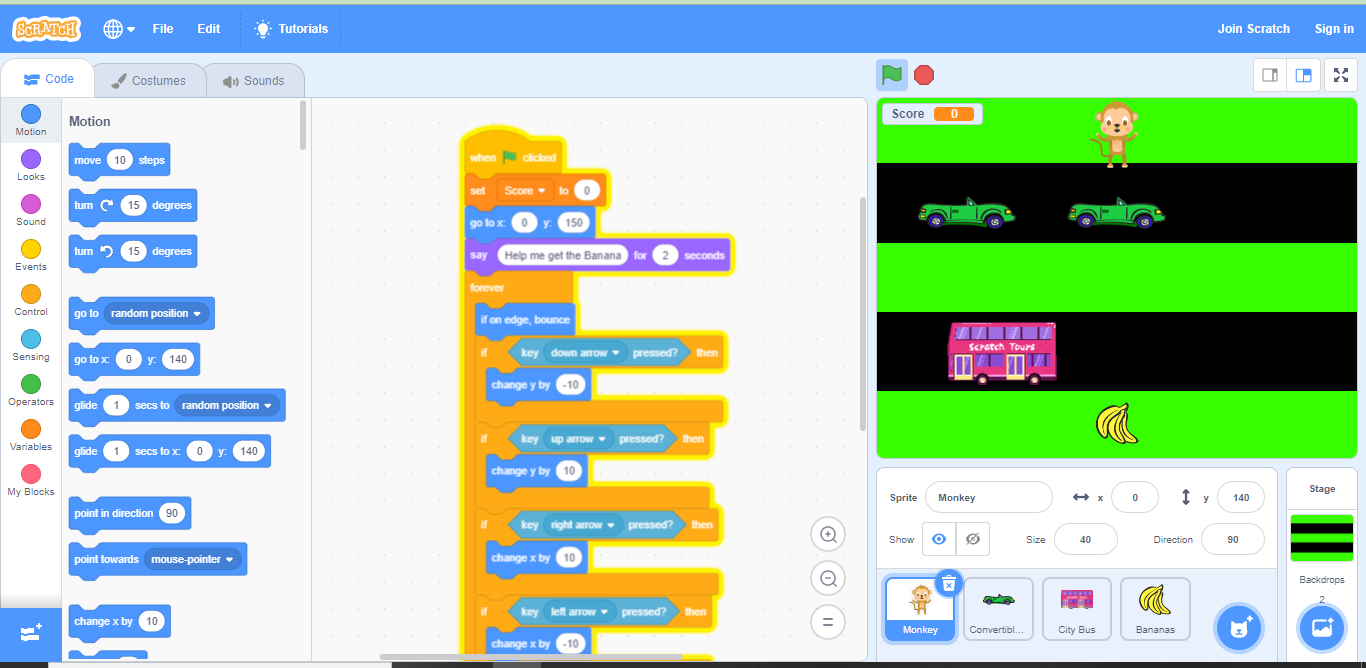
Task: Switch to the Code tab
Action: click(x=48, y=79)
